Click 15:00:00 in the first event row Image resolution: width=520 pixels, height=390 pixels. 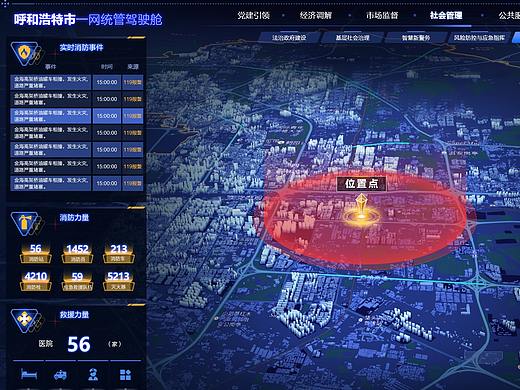107,82
